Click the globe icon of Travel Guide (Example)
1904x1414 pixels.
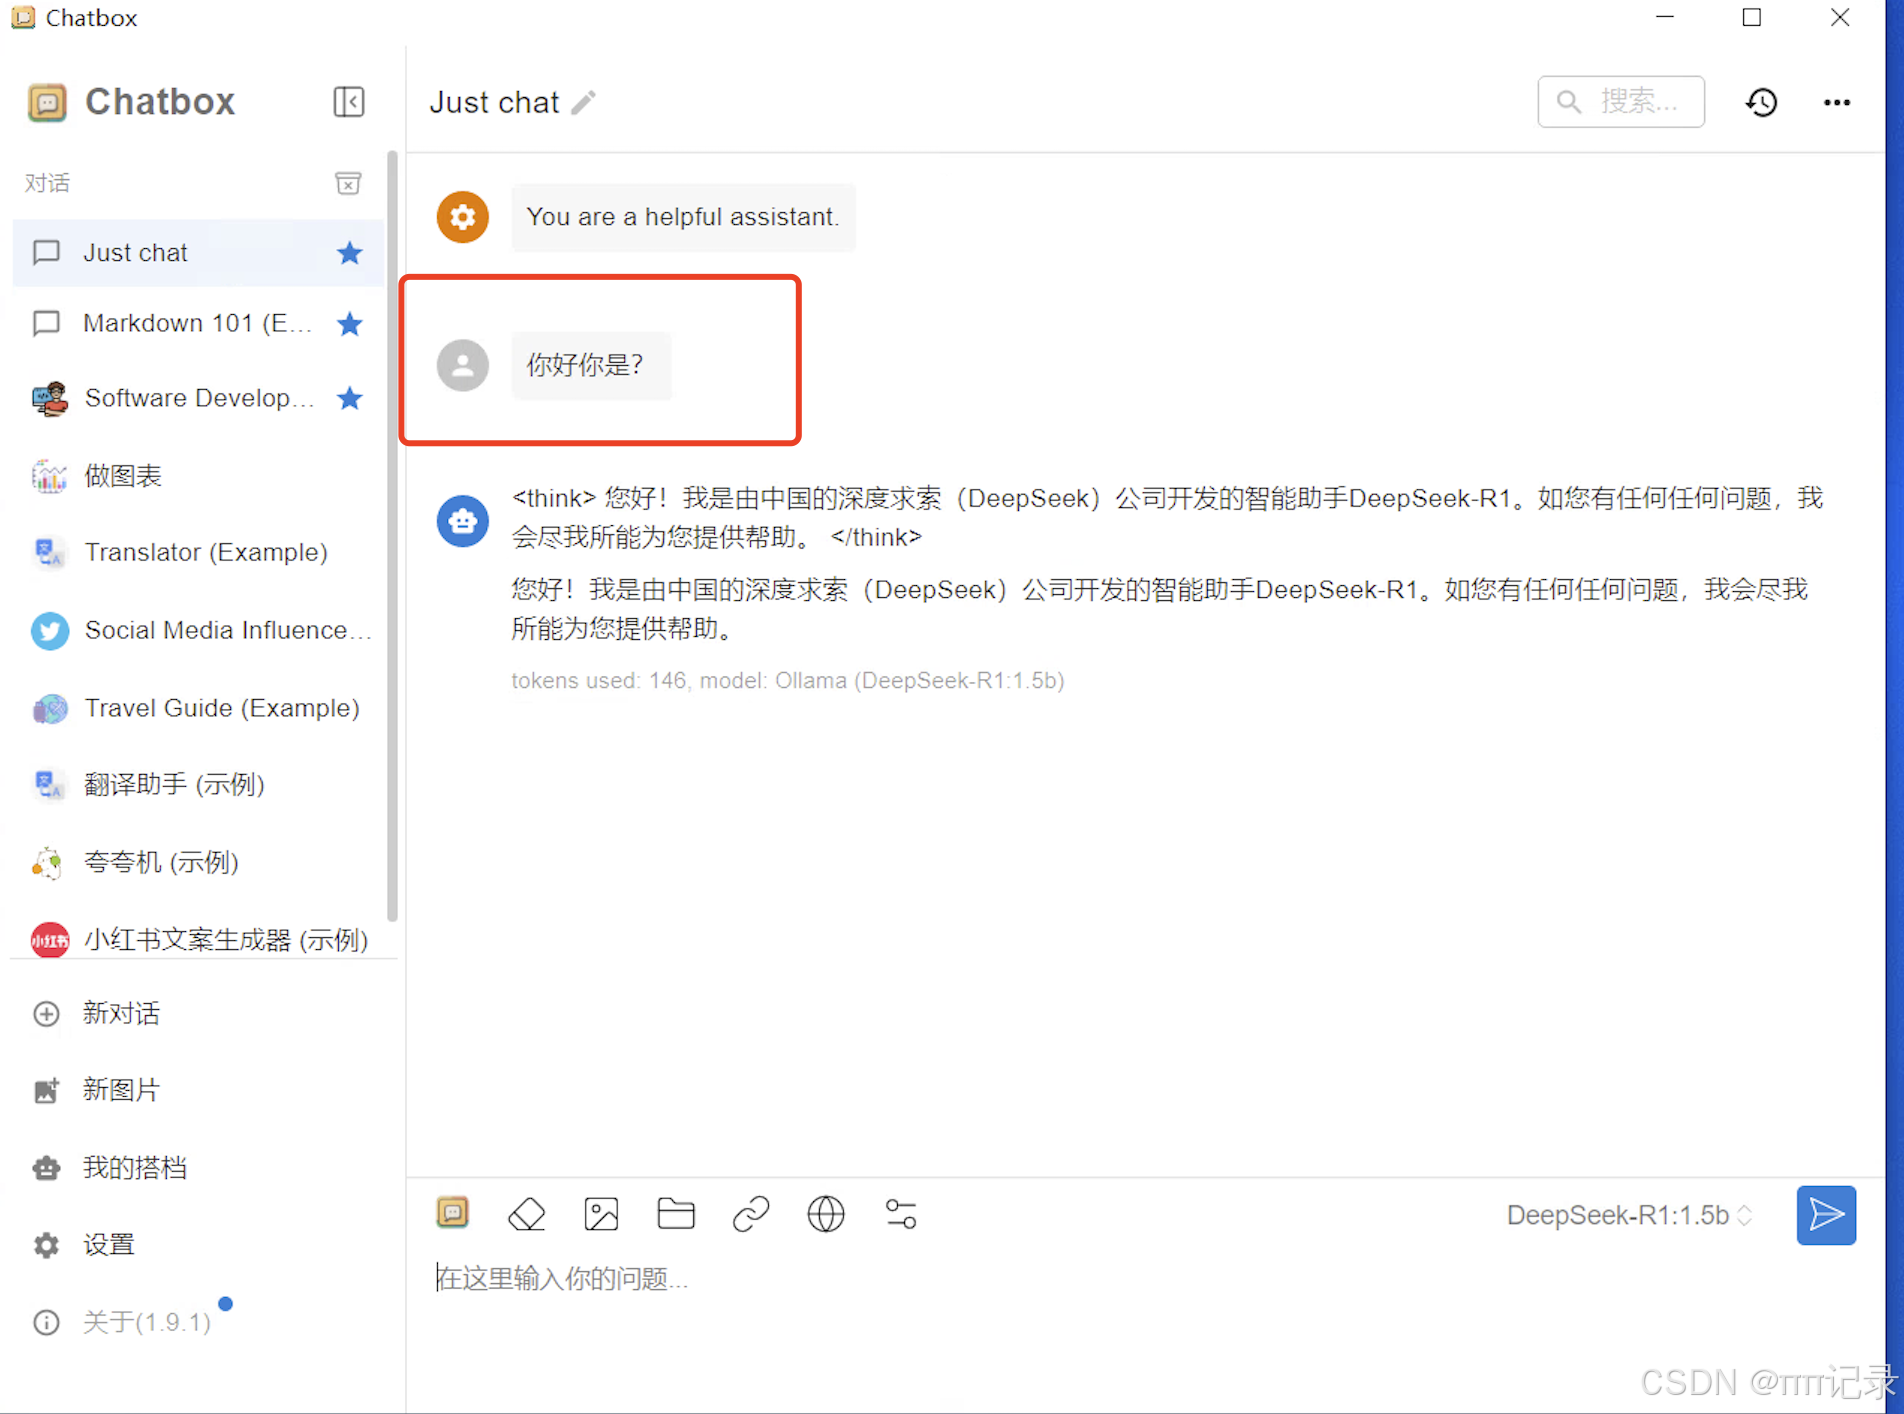pos(50,708)
